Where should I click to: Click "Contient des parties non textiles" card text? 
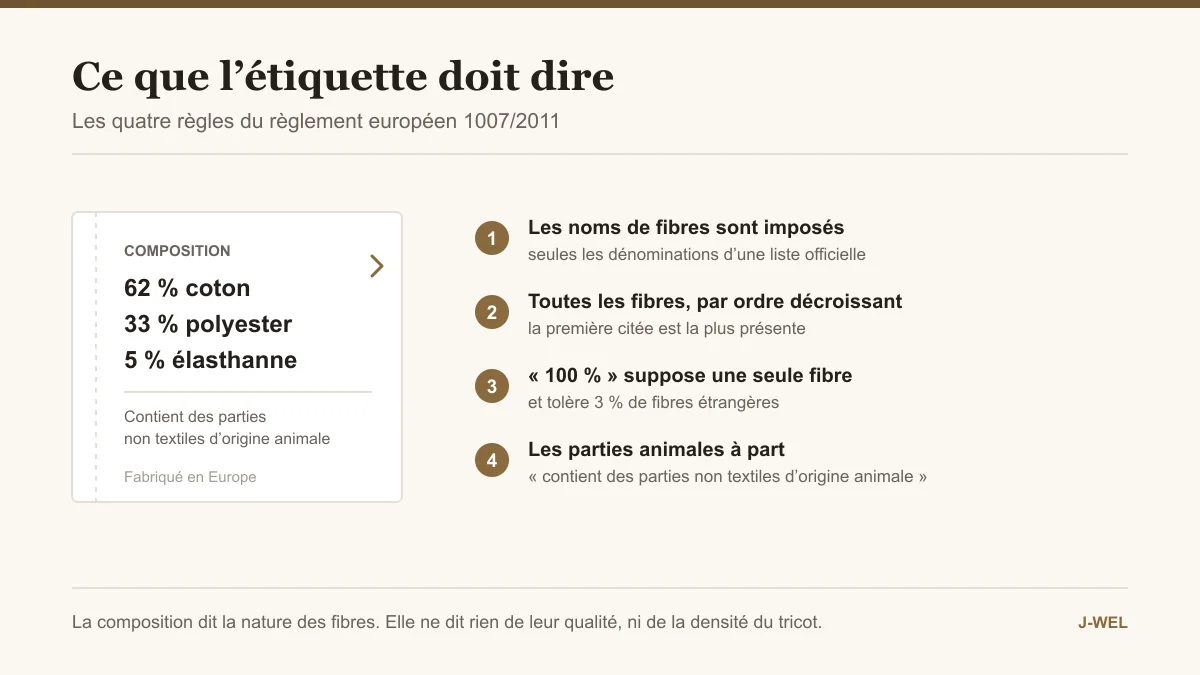(227, 428)
